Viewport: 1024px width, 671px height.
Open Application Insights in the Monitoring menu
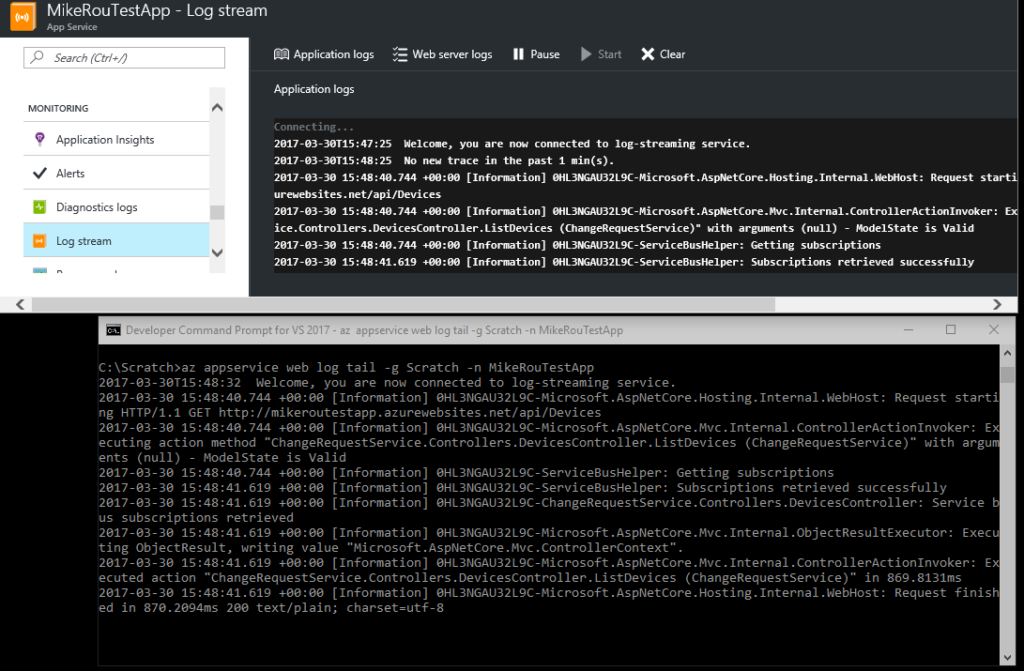click(116, 139)
